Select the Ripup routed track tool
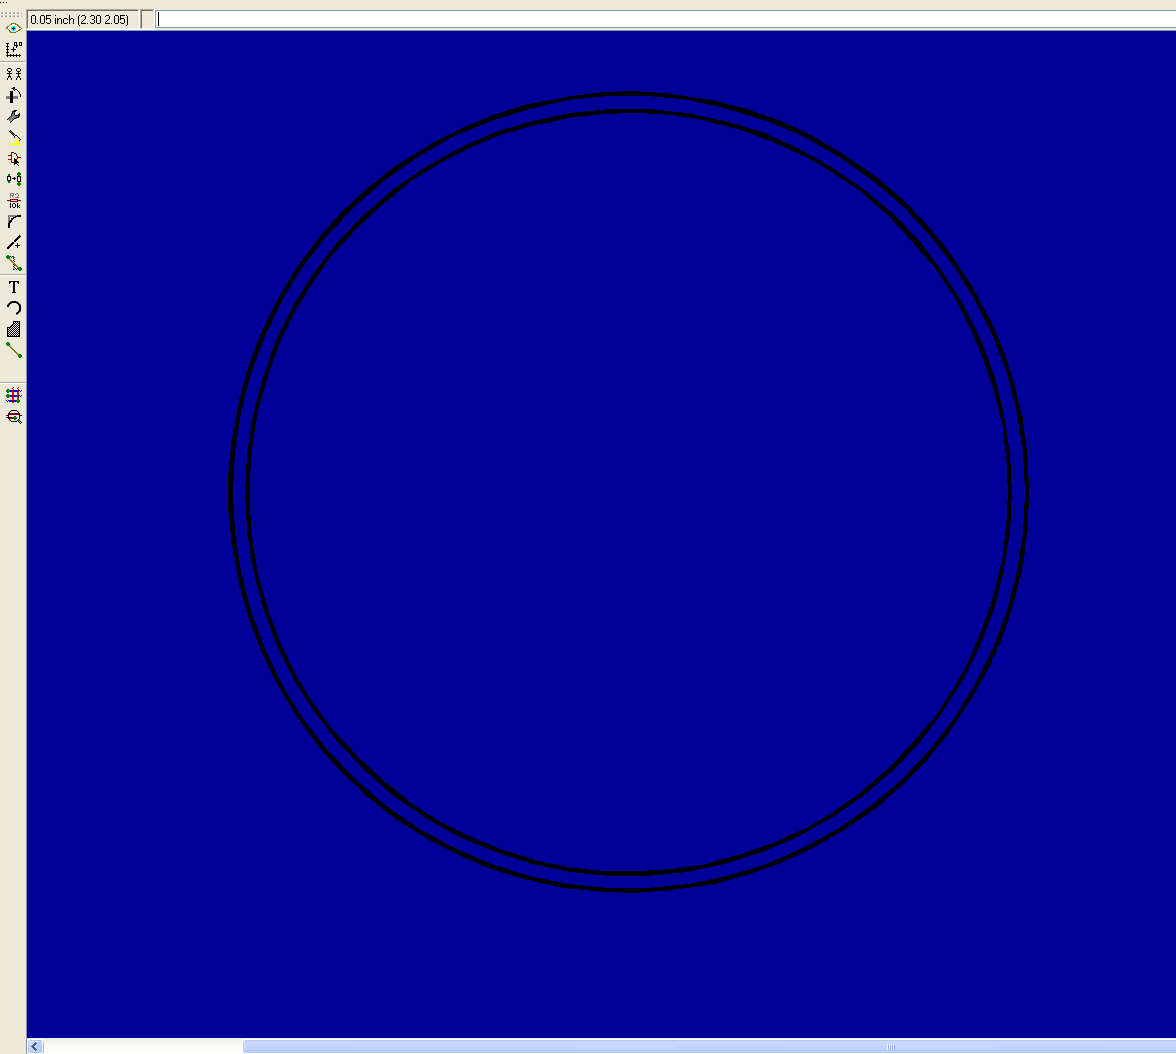Screen dimensions: 1176x1054 pyautogui.click(x=14, y=263)
